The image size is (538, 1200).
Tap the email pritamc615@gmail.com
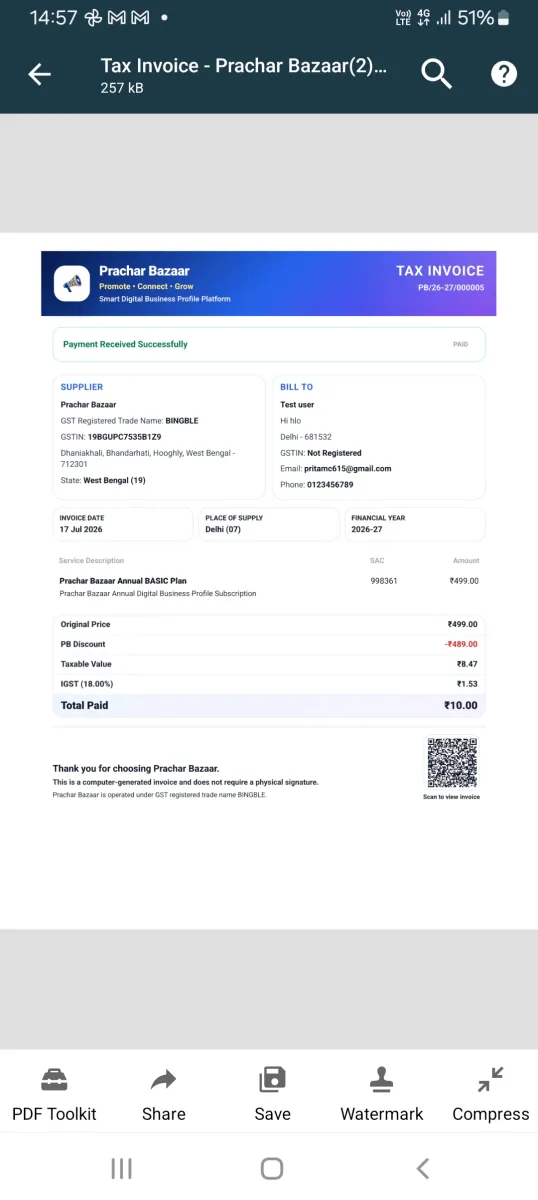click(349, 468)
